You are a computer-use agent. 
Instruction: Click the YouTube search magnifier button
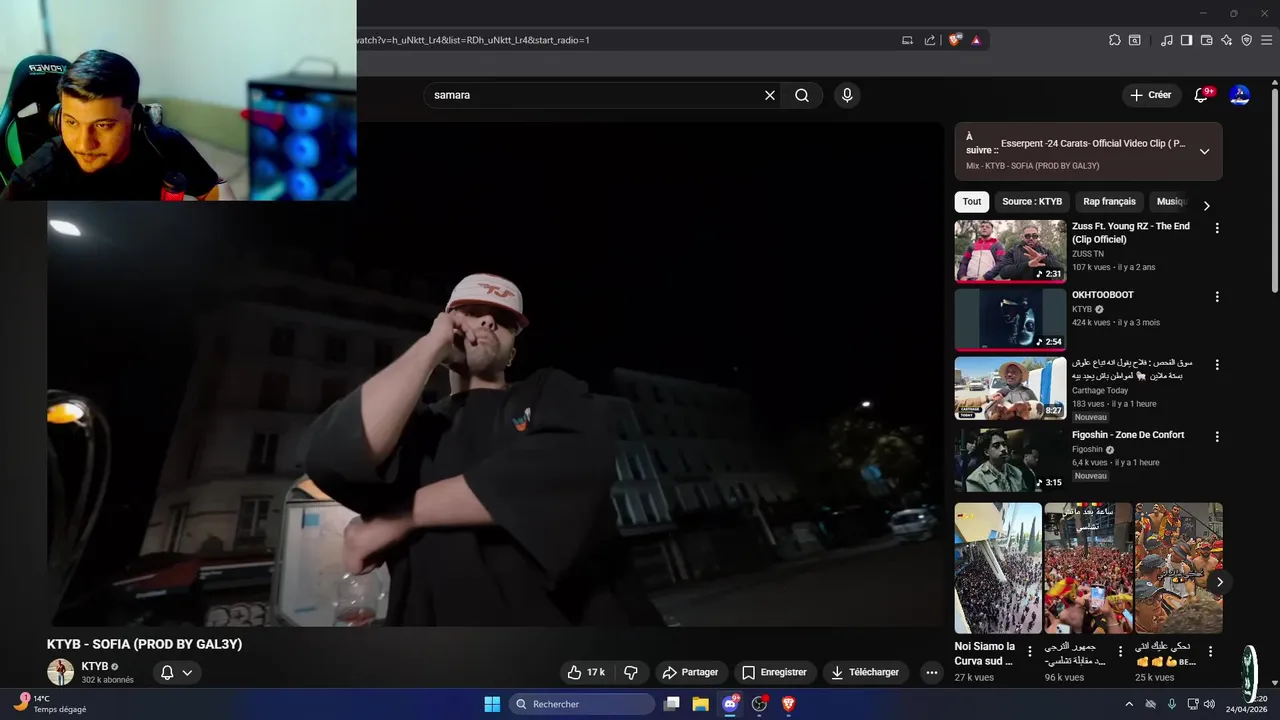coord(802,95)
